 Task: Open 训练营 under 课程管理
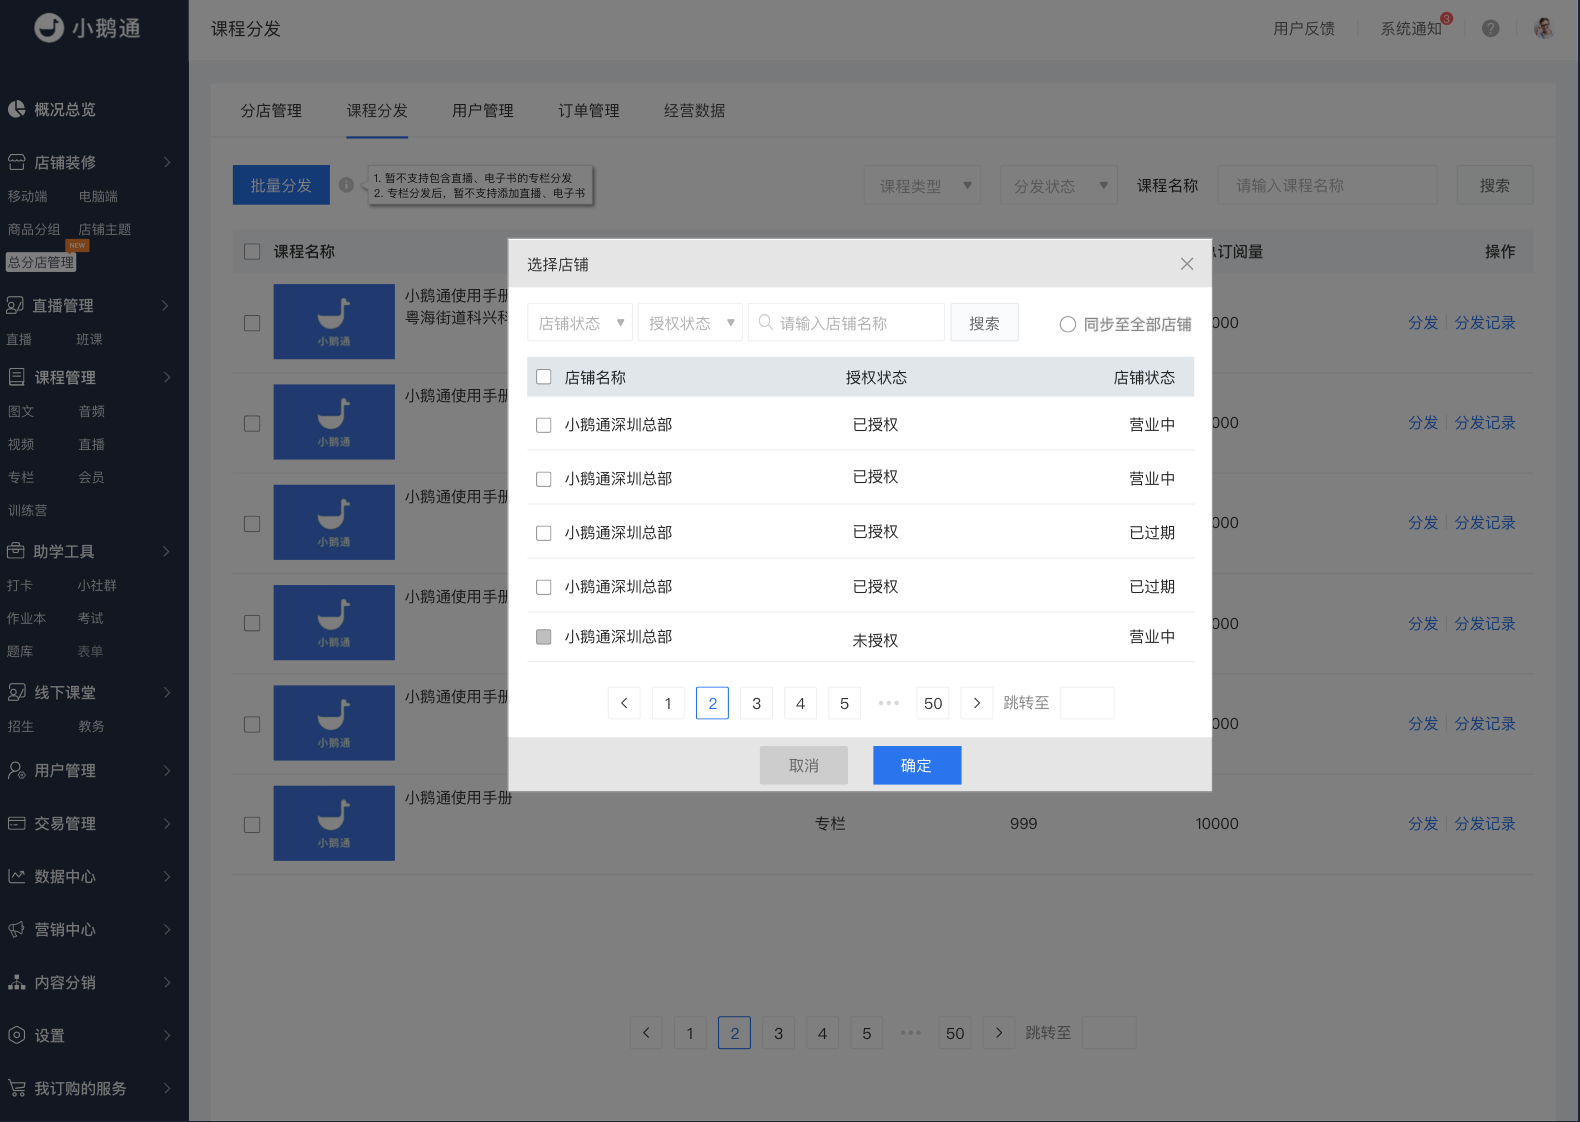point(28,510)
